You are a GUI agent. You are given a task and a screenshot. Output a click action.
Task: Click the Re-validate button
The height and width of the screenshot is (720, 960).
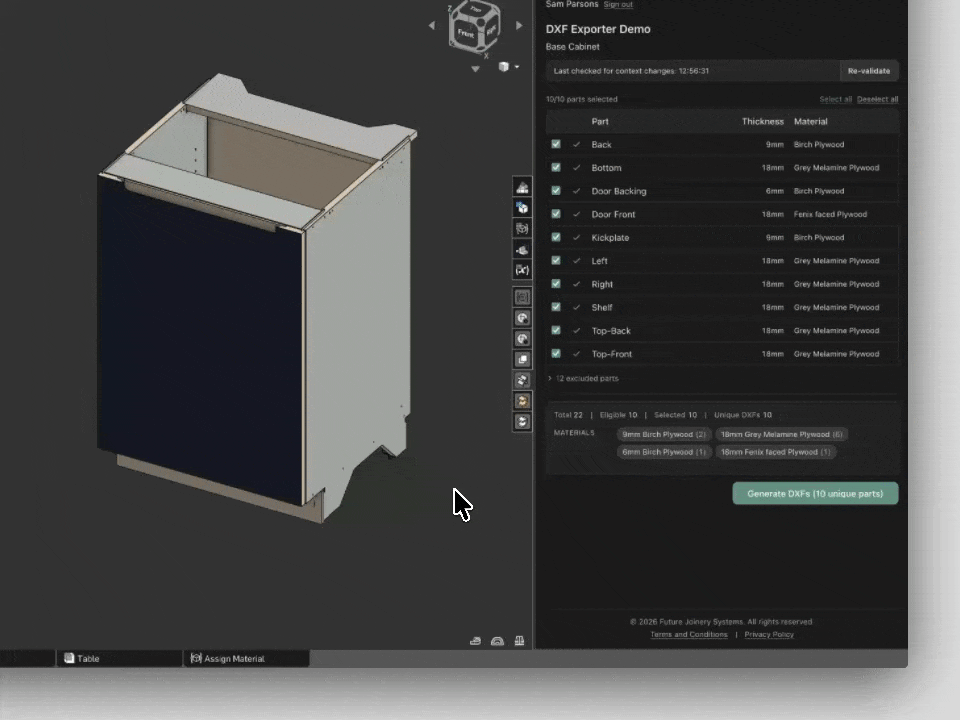click(x=869, y=71)
